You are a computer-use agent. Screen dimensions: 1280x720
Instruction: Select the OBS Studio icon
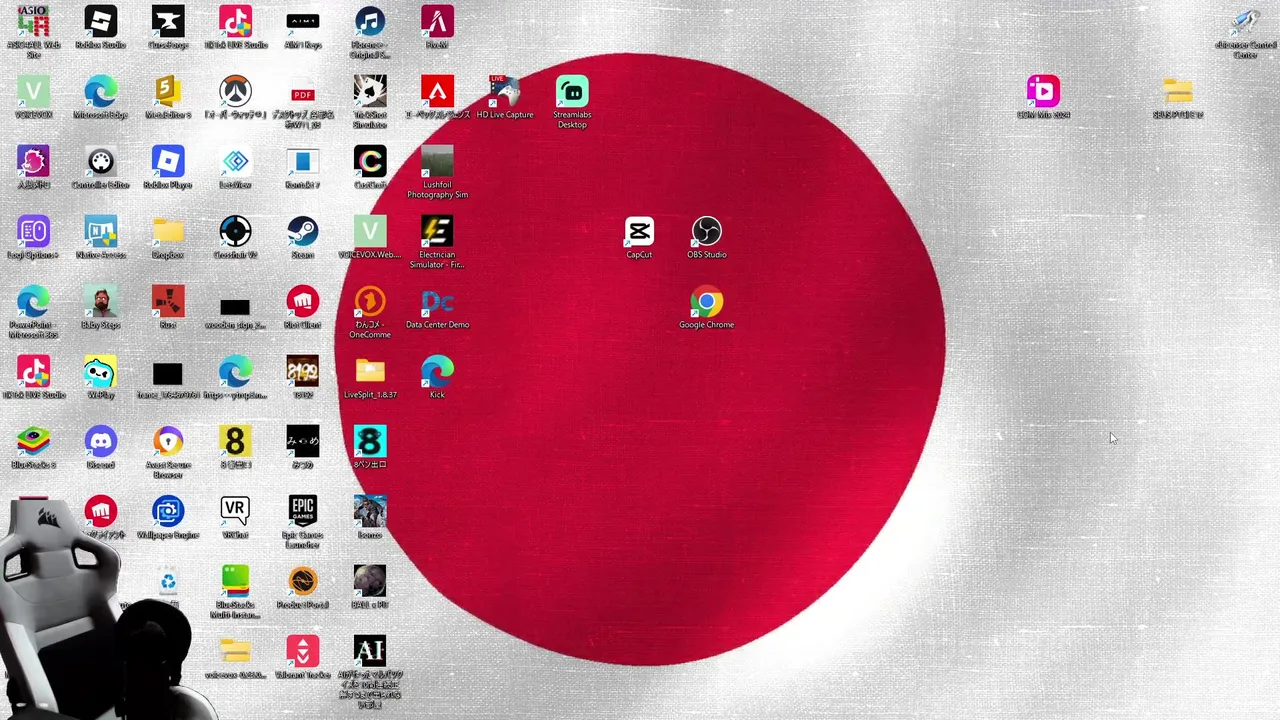(707, 232)
